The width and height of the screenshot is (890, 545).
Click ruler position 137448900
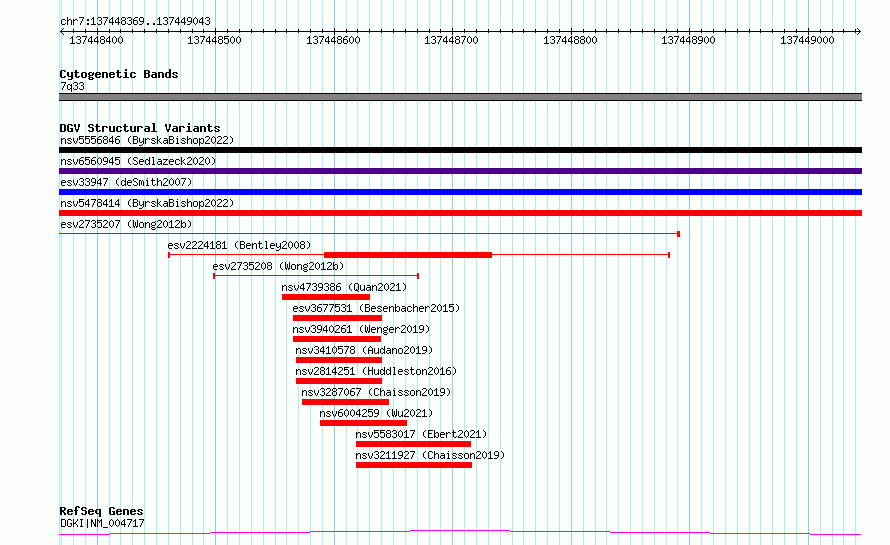click(x=689, y=40)
